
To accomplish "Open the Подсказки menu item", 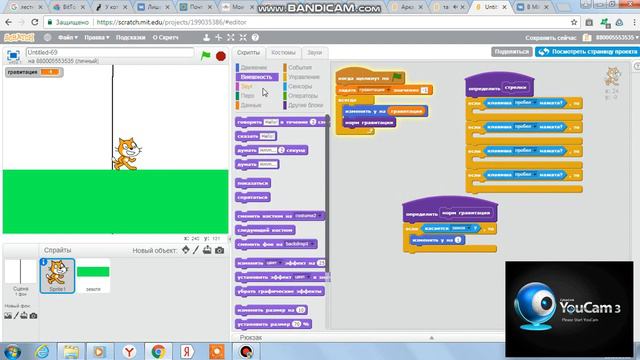I will pyautogui.click(x=131, y=38).
